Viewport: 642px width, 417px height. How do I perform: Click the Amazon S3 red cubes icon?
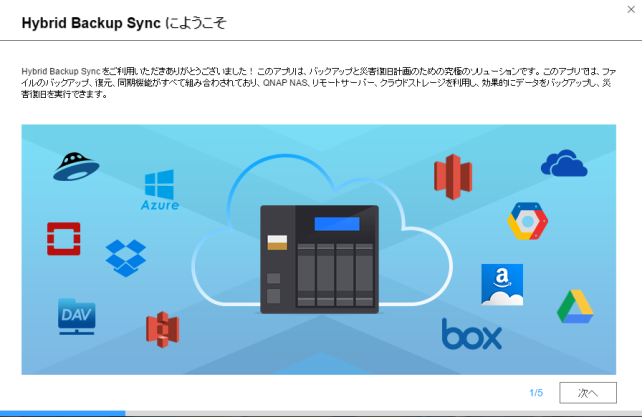(x=163, y=330)
